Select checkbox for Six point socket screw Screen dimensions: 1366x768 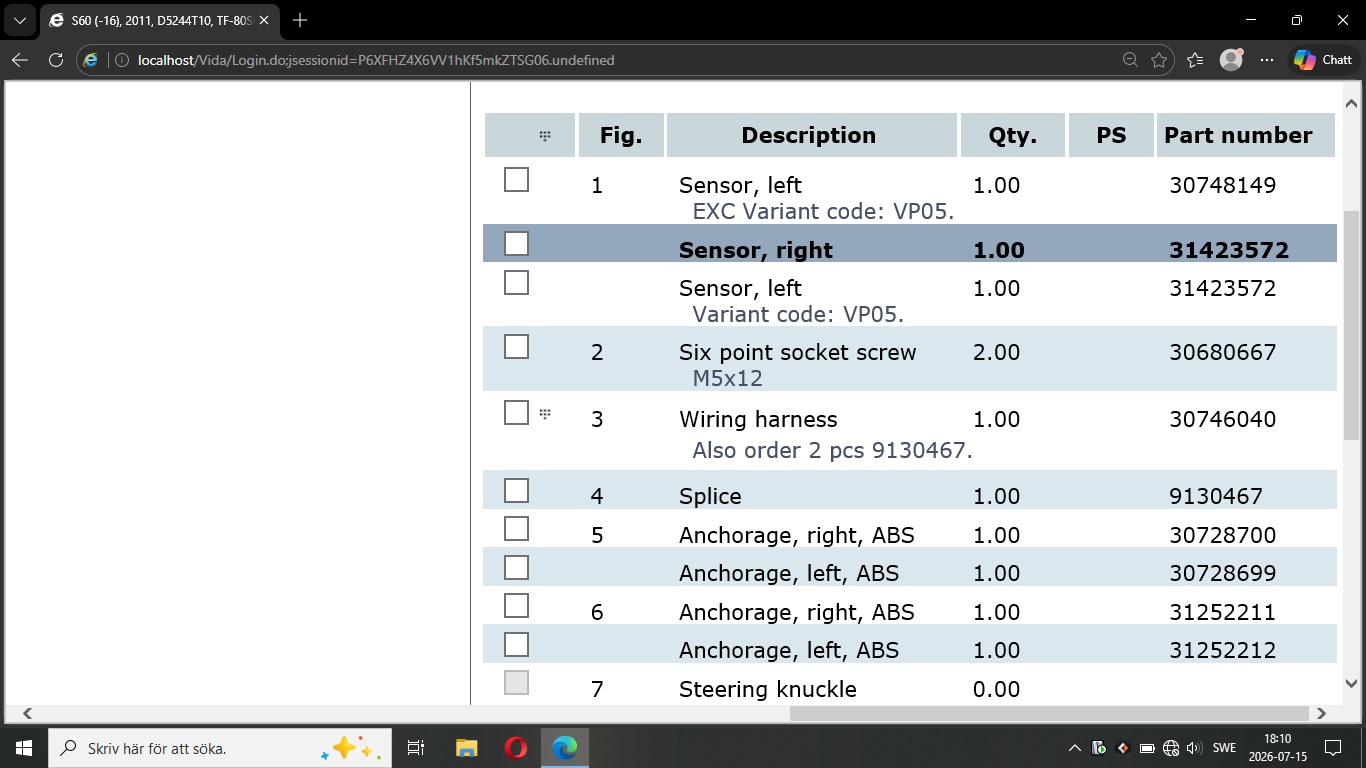[x=516, y=347]
